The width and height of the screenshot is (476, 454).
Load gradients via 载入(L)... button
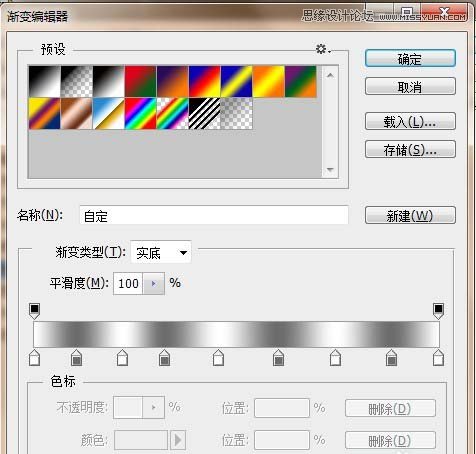(x=410, y=121)
